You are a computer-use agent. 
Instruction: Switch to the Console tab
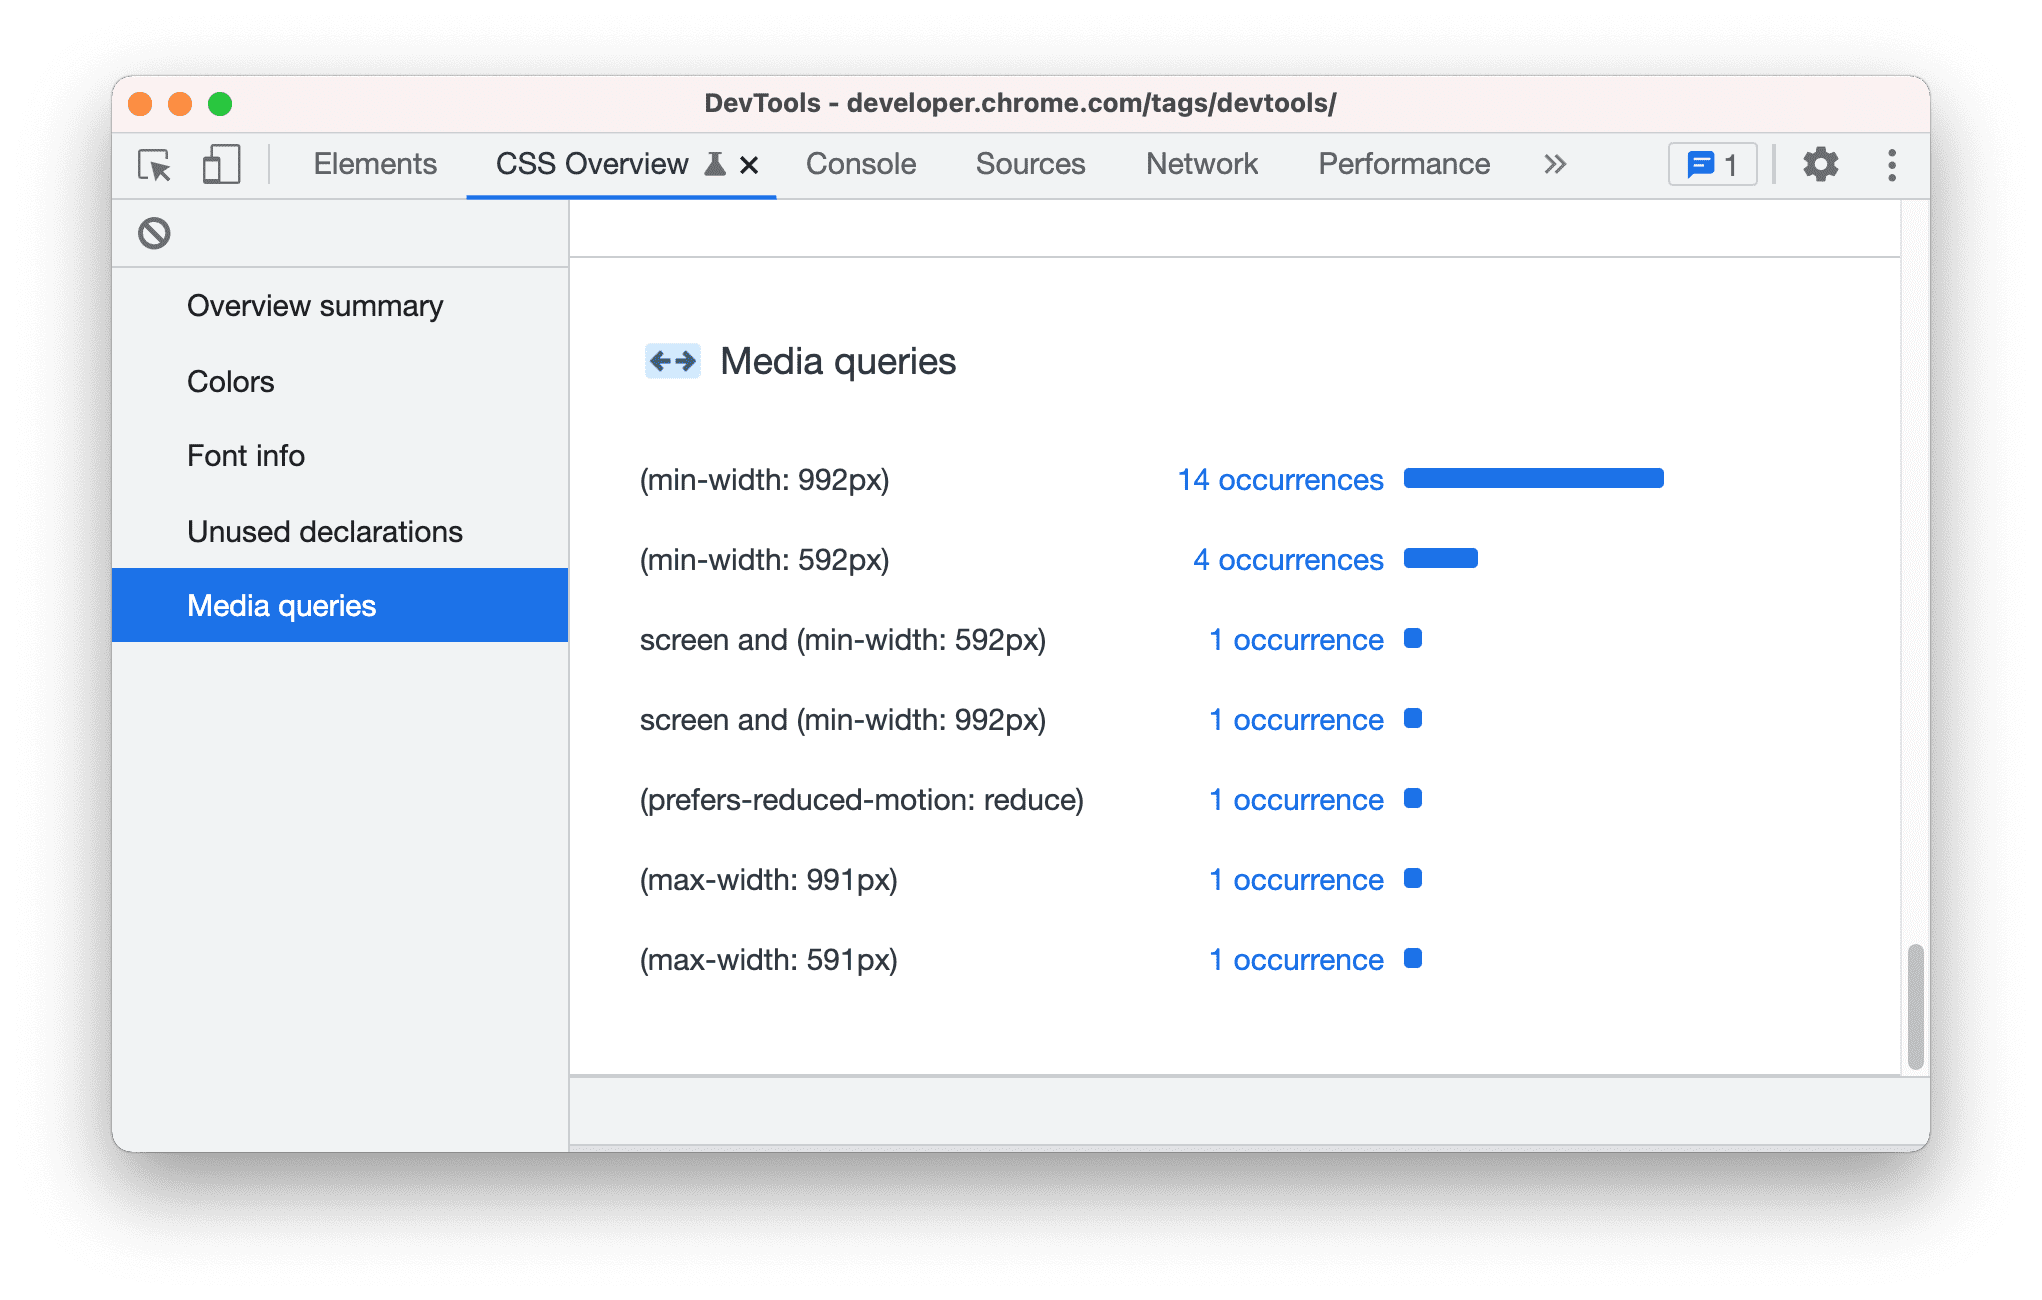coord(860,162)
